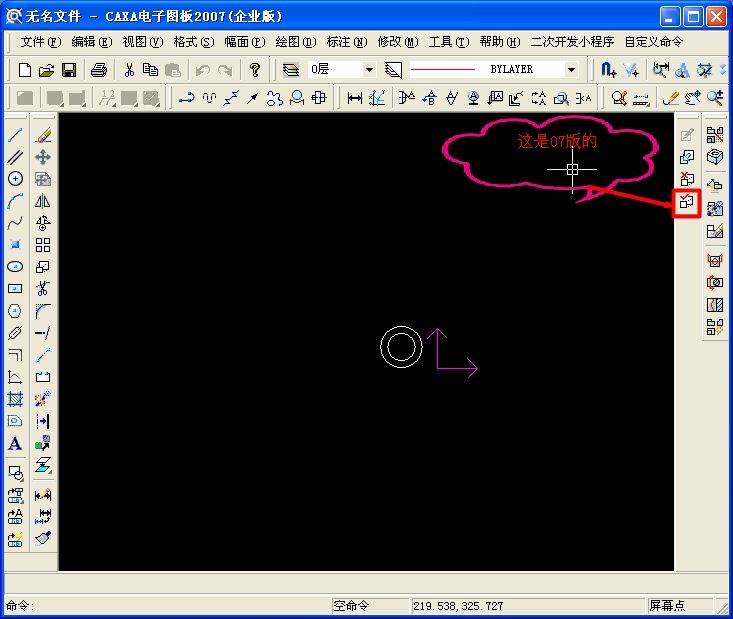Click the Scale tool icon
The width and height of the screenshot is (733, 619).
(x=43, y=266)
